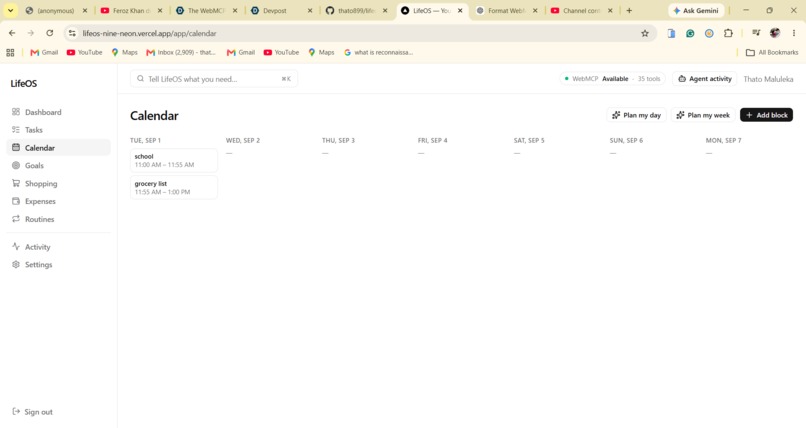
Task: Open the first Gmail bookmark
Action: (x=44, y=52)
